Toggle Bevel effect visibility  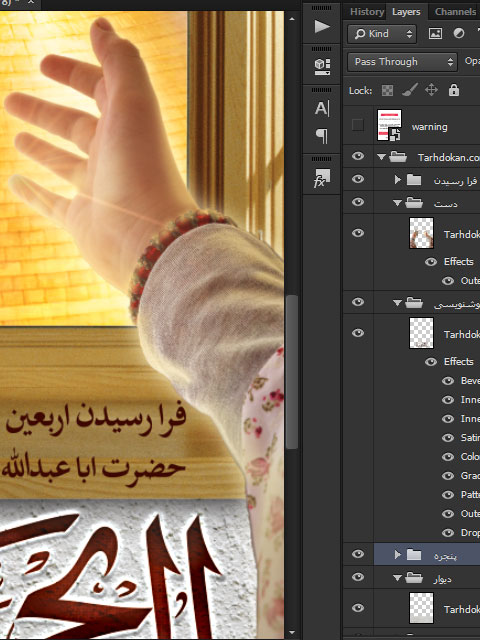448,380
